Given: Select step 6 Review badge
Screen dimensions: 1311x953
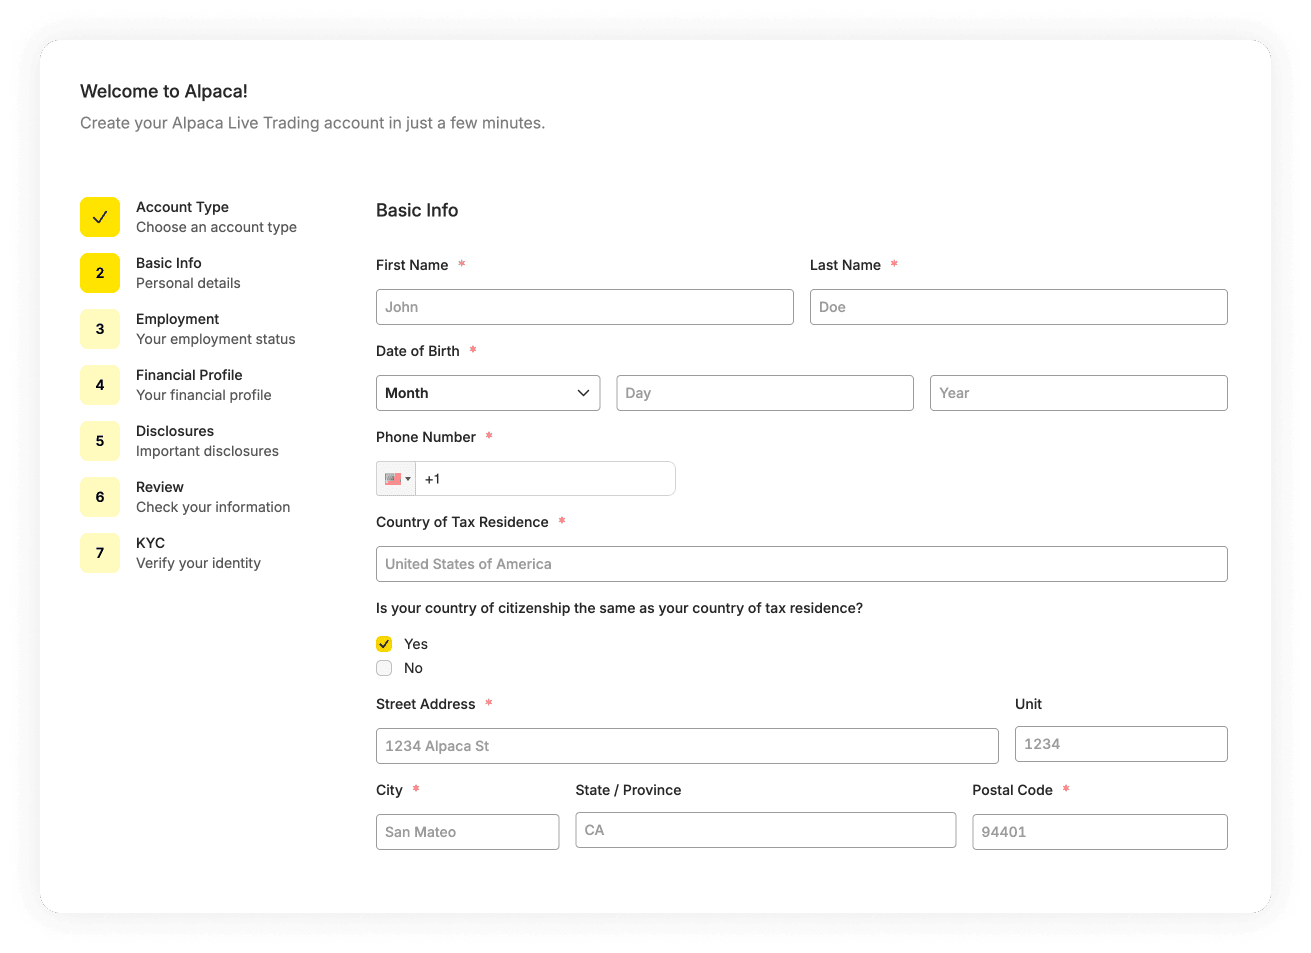Looking at the screenshot, I should coord(100,497).
